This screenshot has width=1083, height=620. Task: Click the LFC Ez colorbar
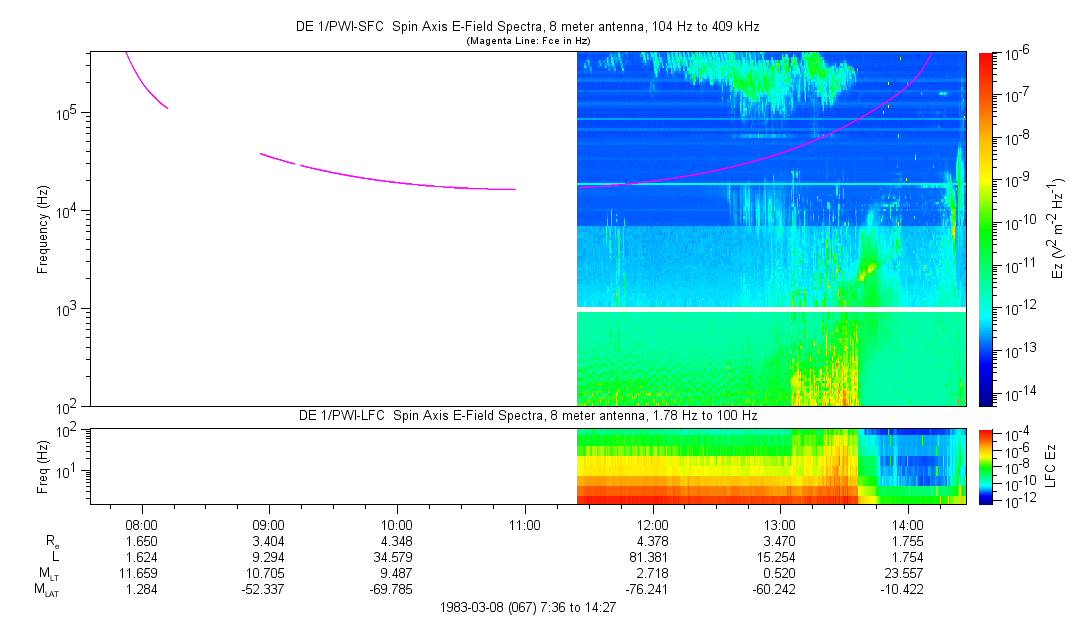coord(986,465)
